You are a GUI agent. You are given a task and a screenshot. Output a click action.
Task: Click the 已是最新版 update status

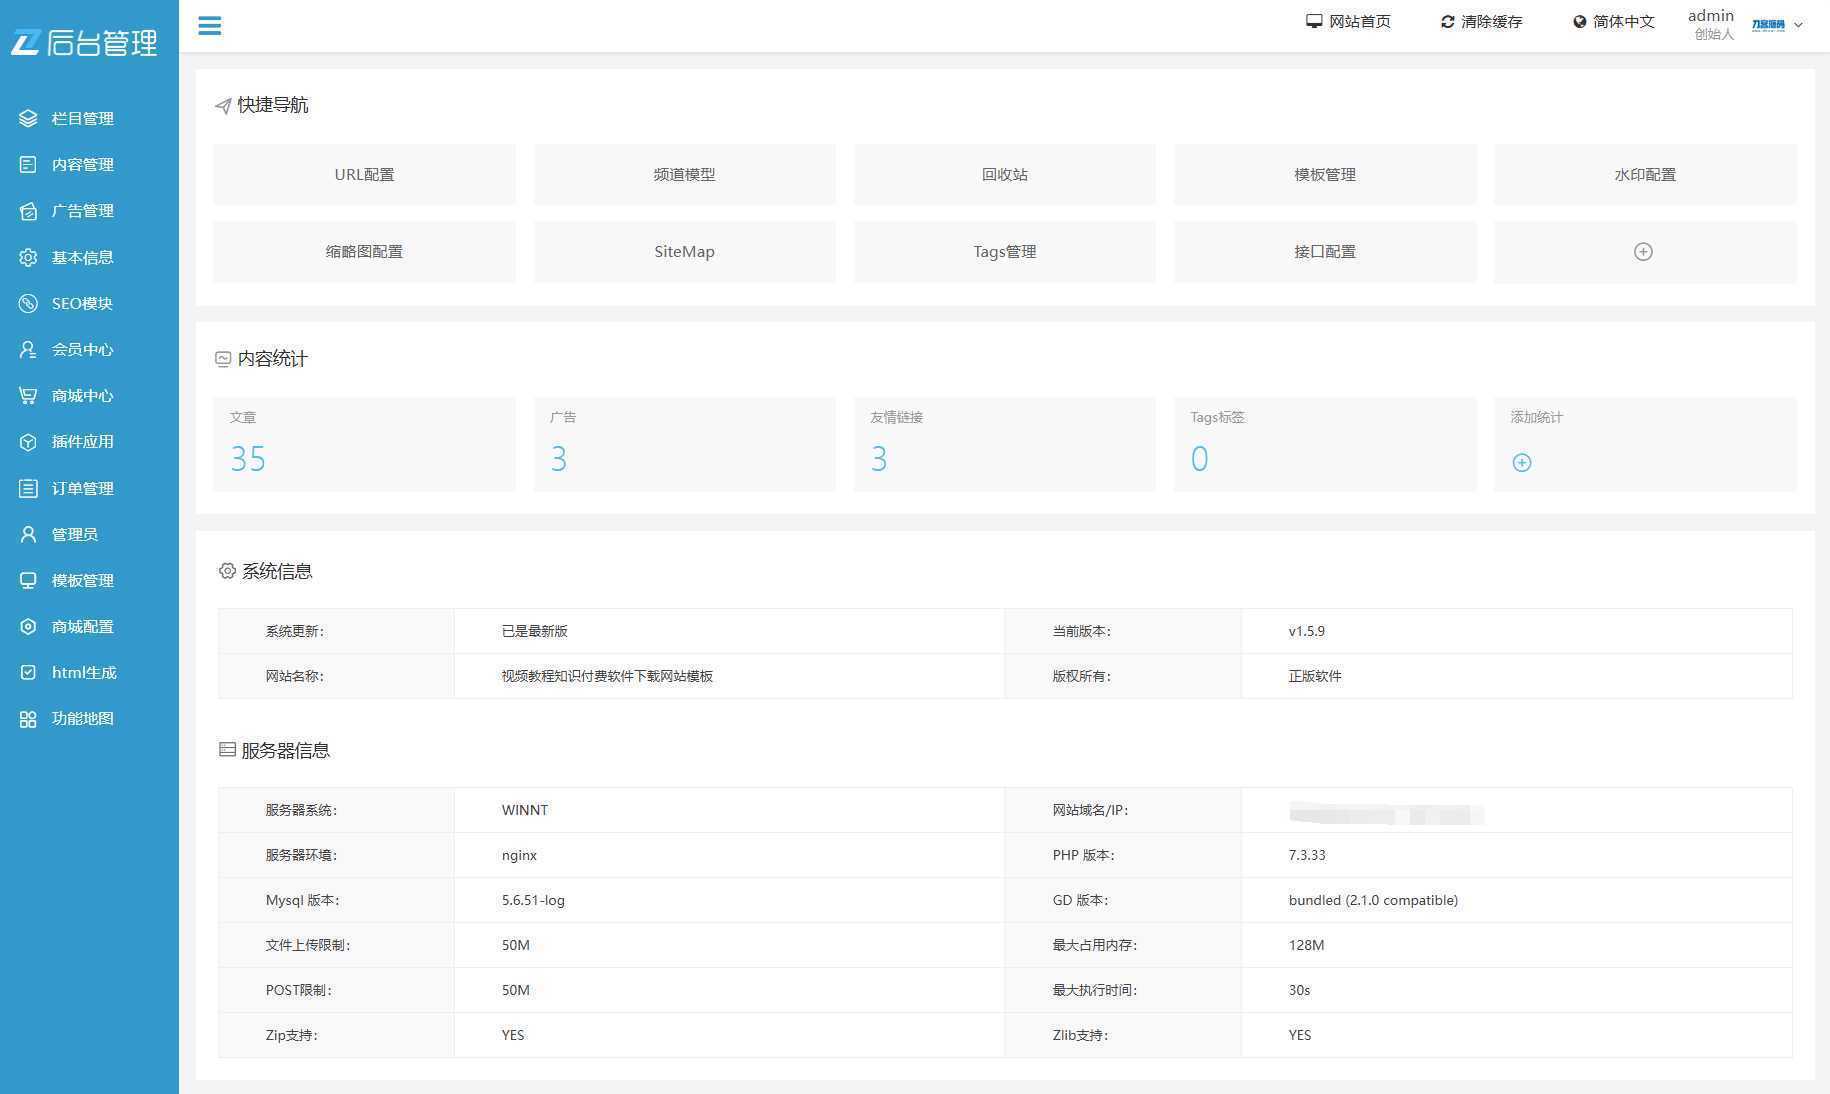click(535, 631)
